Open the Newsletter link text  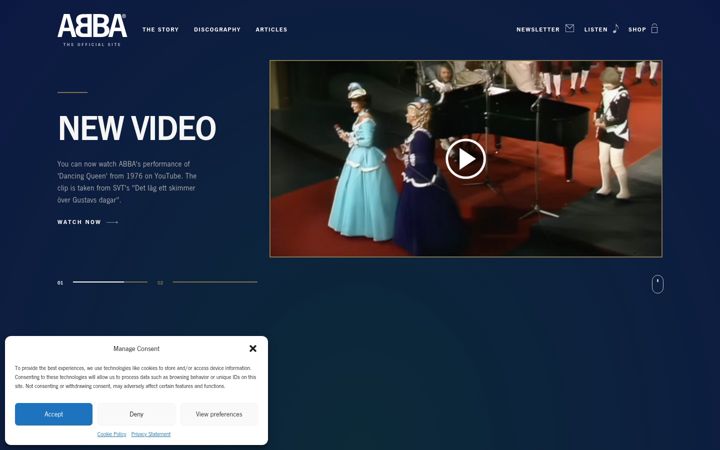tap(538, 29)
